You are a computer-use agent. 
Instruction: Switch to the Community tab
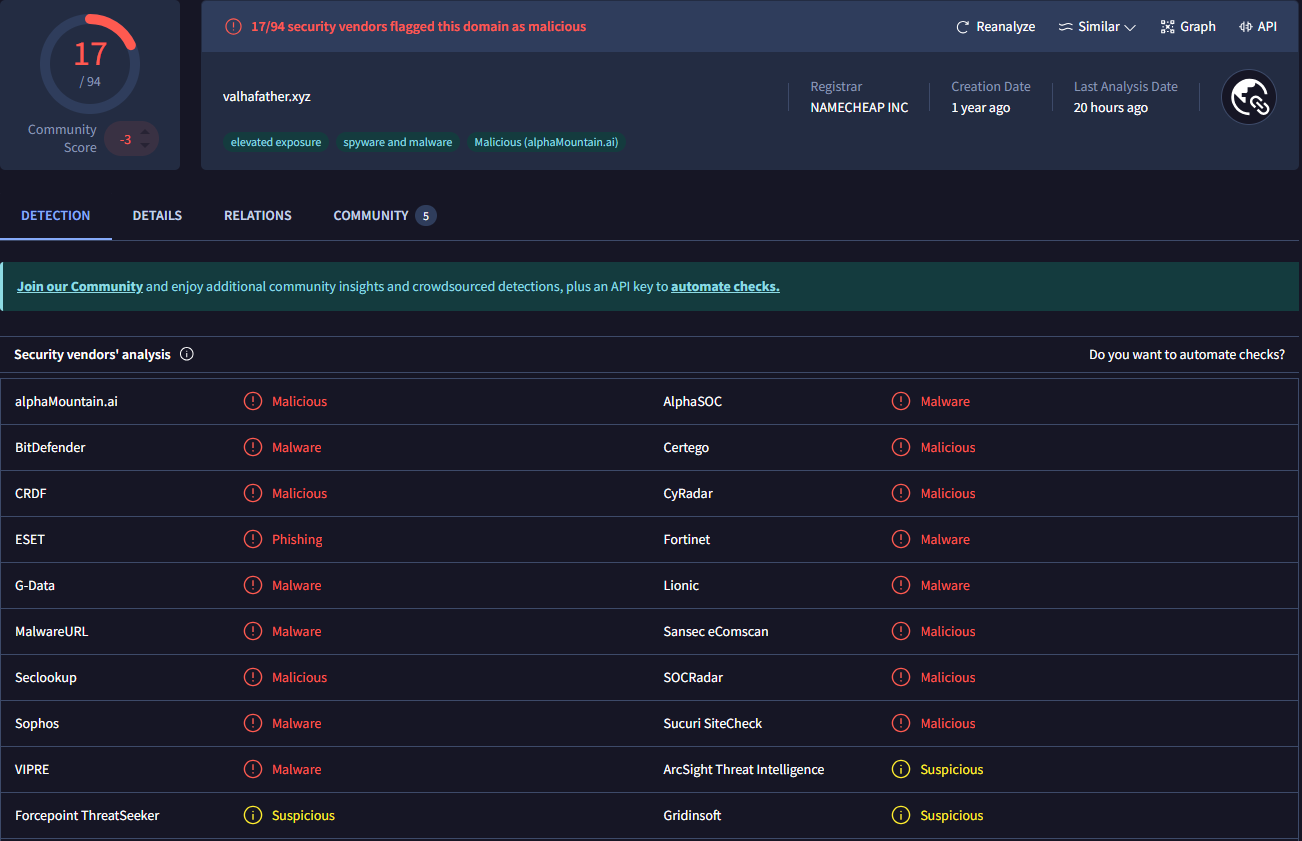click(x=384, y=215)
